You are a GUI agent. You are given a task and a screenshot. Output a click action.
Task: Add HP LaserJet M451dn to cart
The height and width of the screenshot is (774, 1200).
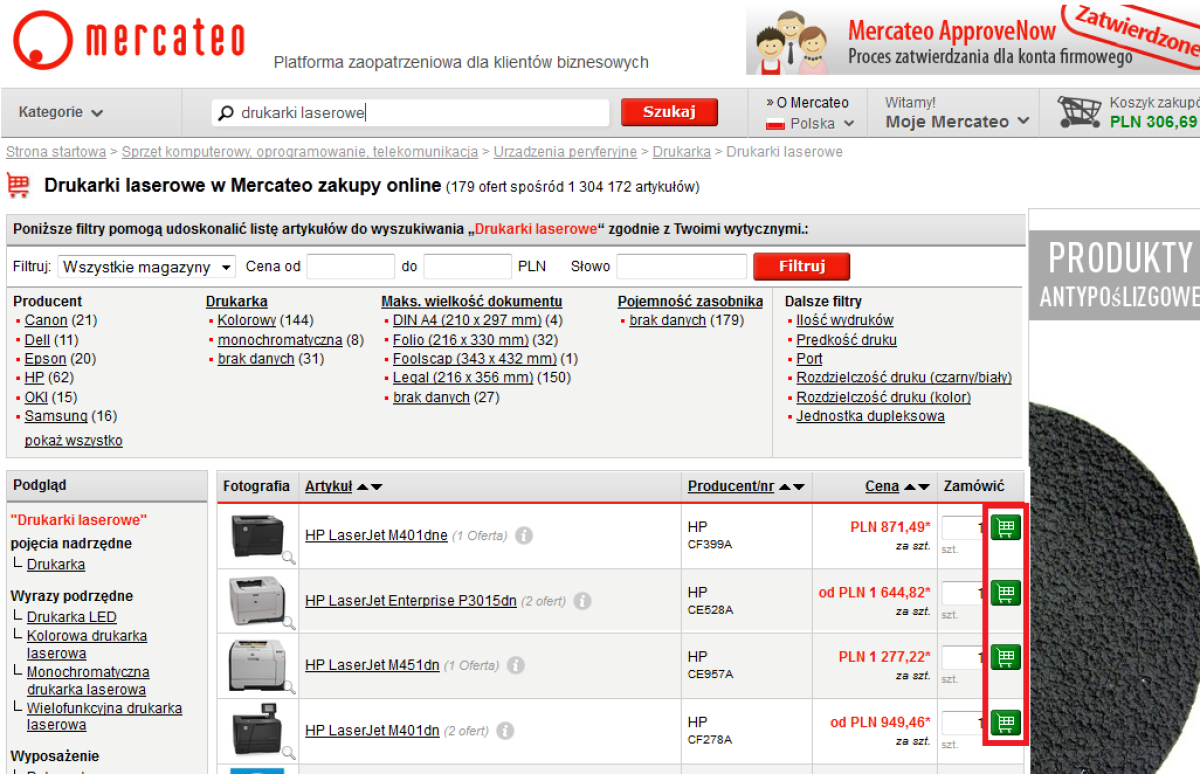(1006, 657)
